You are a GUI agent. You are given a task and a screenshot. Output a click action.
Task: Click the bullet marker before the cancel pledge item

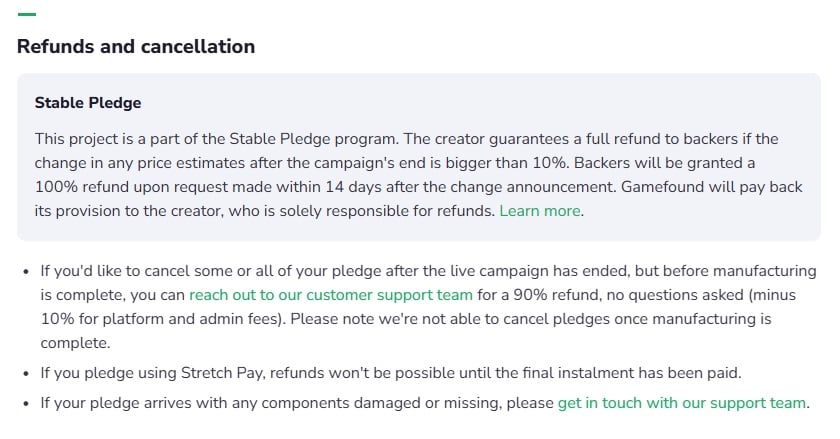pyautogui.click(x=26, y=272)
